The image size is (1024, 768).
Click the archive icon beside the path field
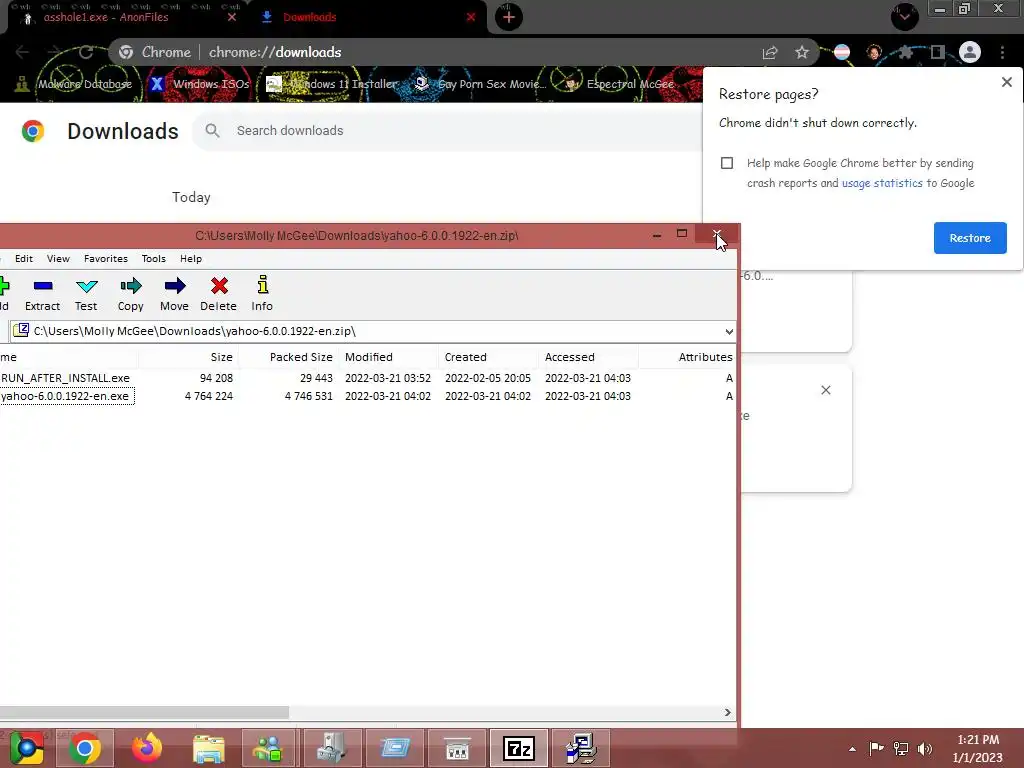click(x=21, y=330)
